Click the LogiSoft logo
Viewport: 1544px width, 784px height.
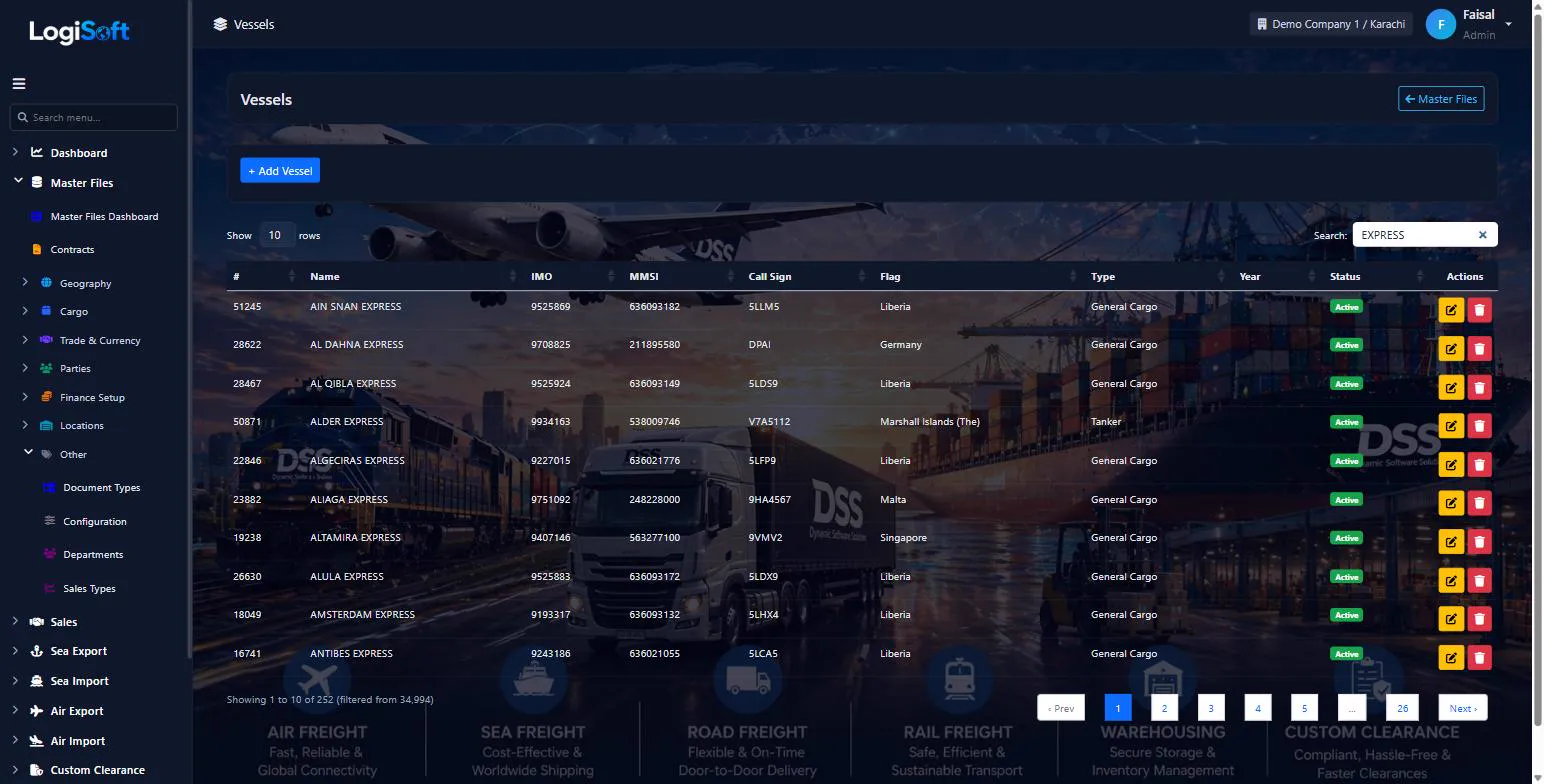point(79,32)
